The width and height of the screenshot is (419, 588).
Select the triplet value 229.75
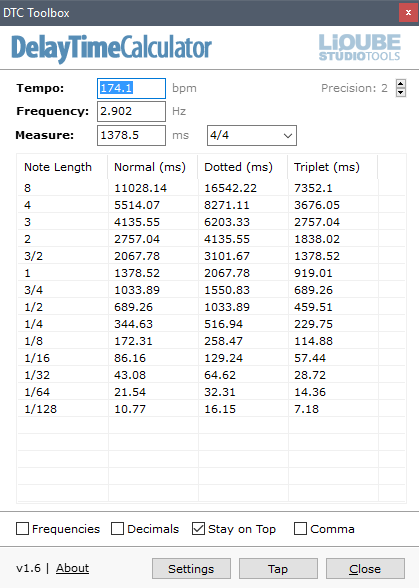(313, 324)
